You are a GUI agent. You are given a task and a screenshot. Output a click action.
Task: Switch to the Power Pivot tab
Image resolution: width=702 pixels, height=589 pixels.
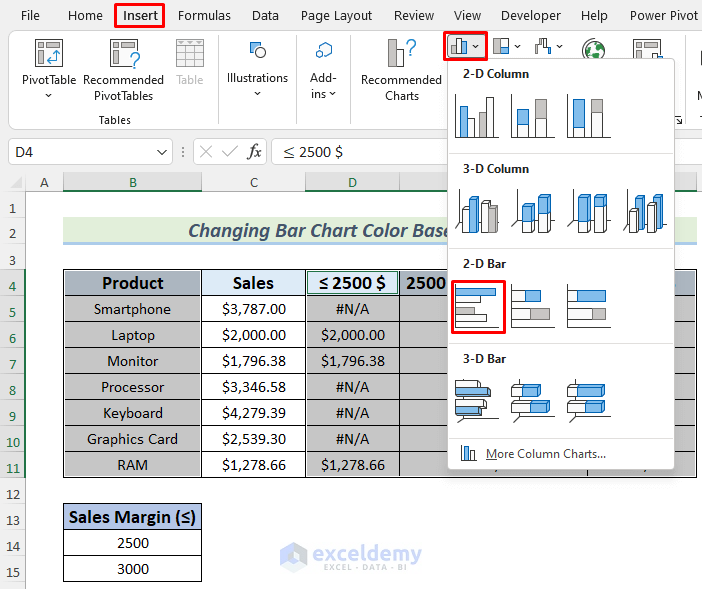click(663, 16)
